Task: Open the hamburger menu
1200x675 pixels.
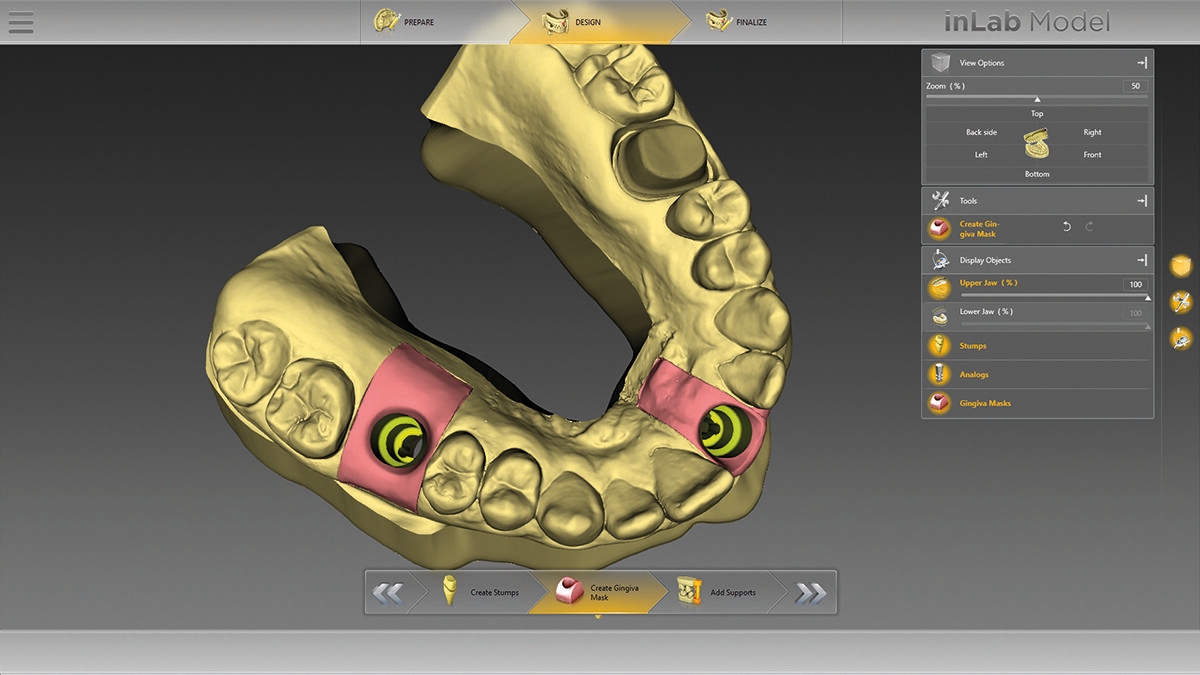Action: (x=20, y=22)
